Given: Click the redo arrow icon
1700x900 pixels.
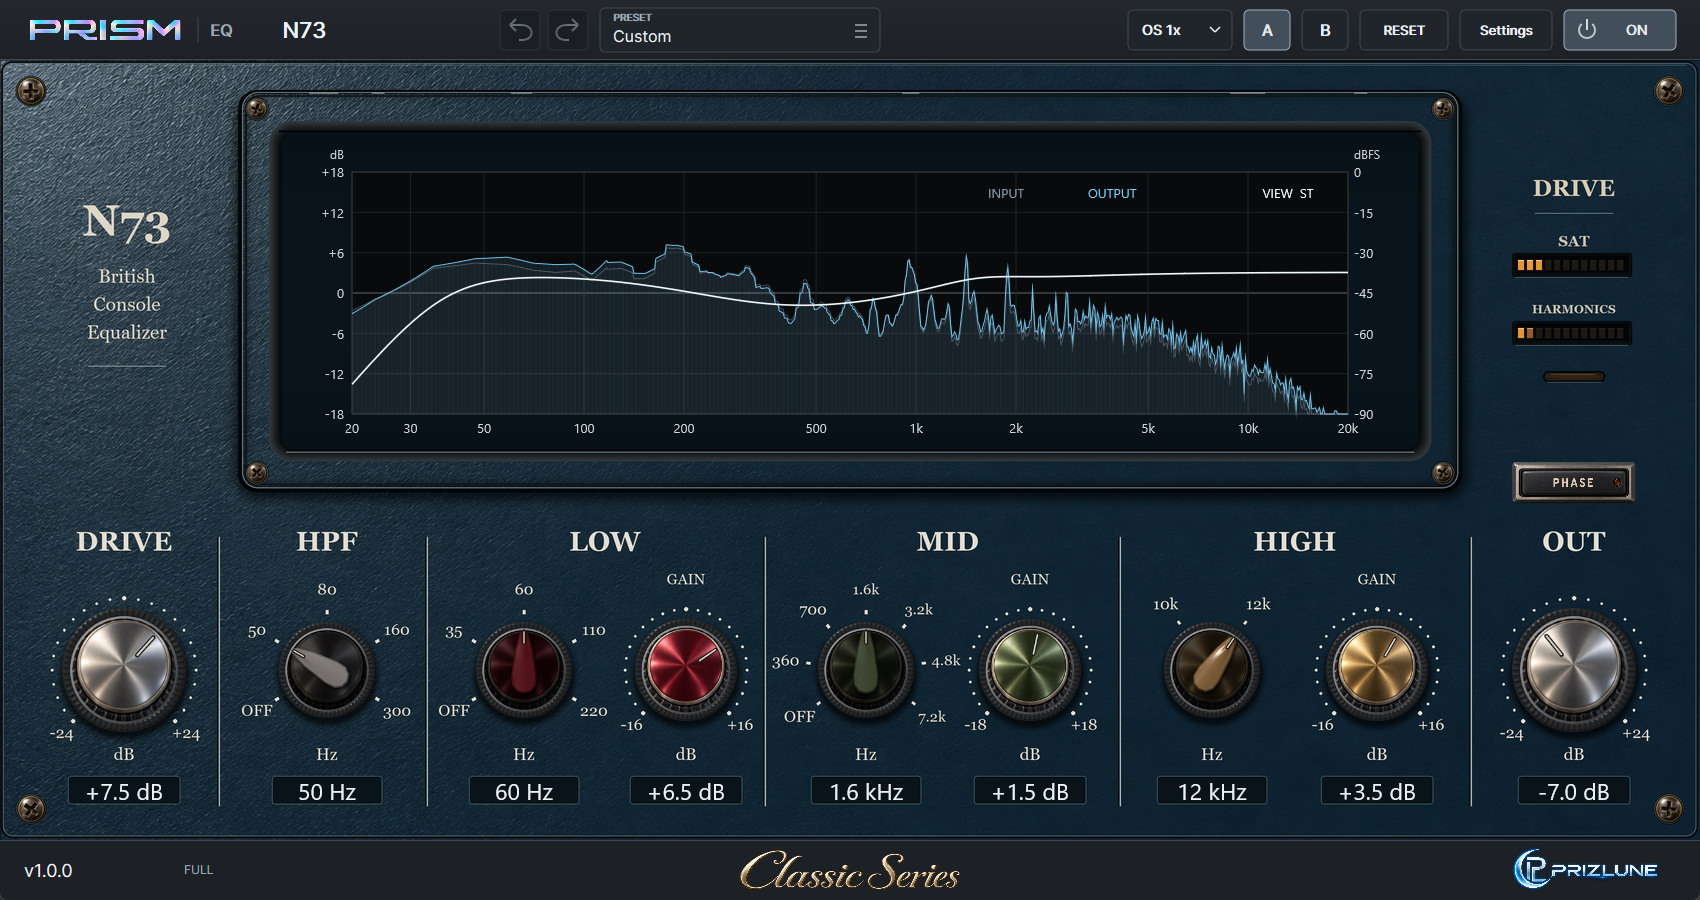Looking at the screenshot, I should tap(567, 30).
